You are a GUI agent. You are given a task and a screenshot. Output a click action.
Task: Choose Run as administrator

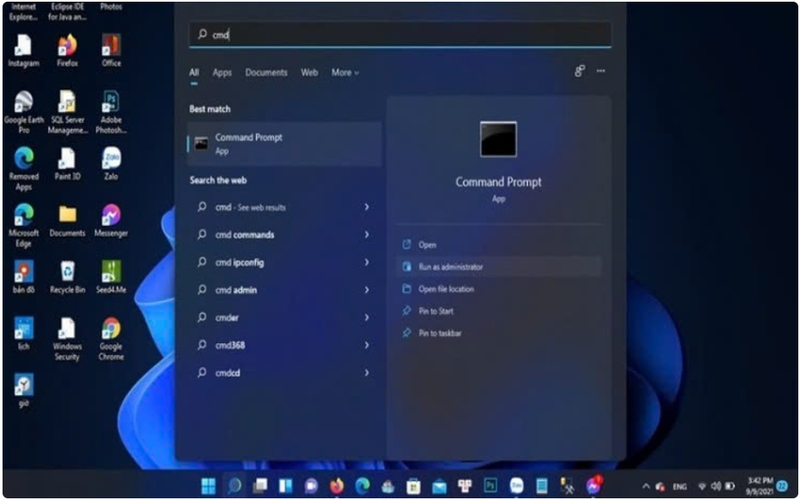(498, 266)
